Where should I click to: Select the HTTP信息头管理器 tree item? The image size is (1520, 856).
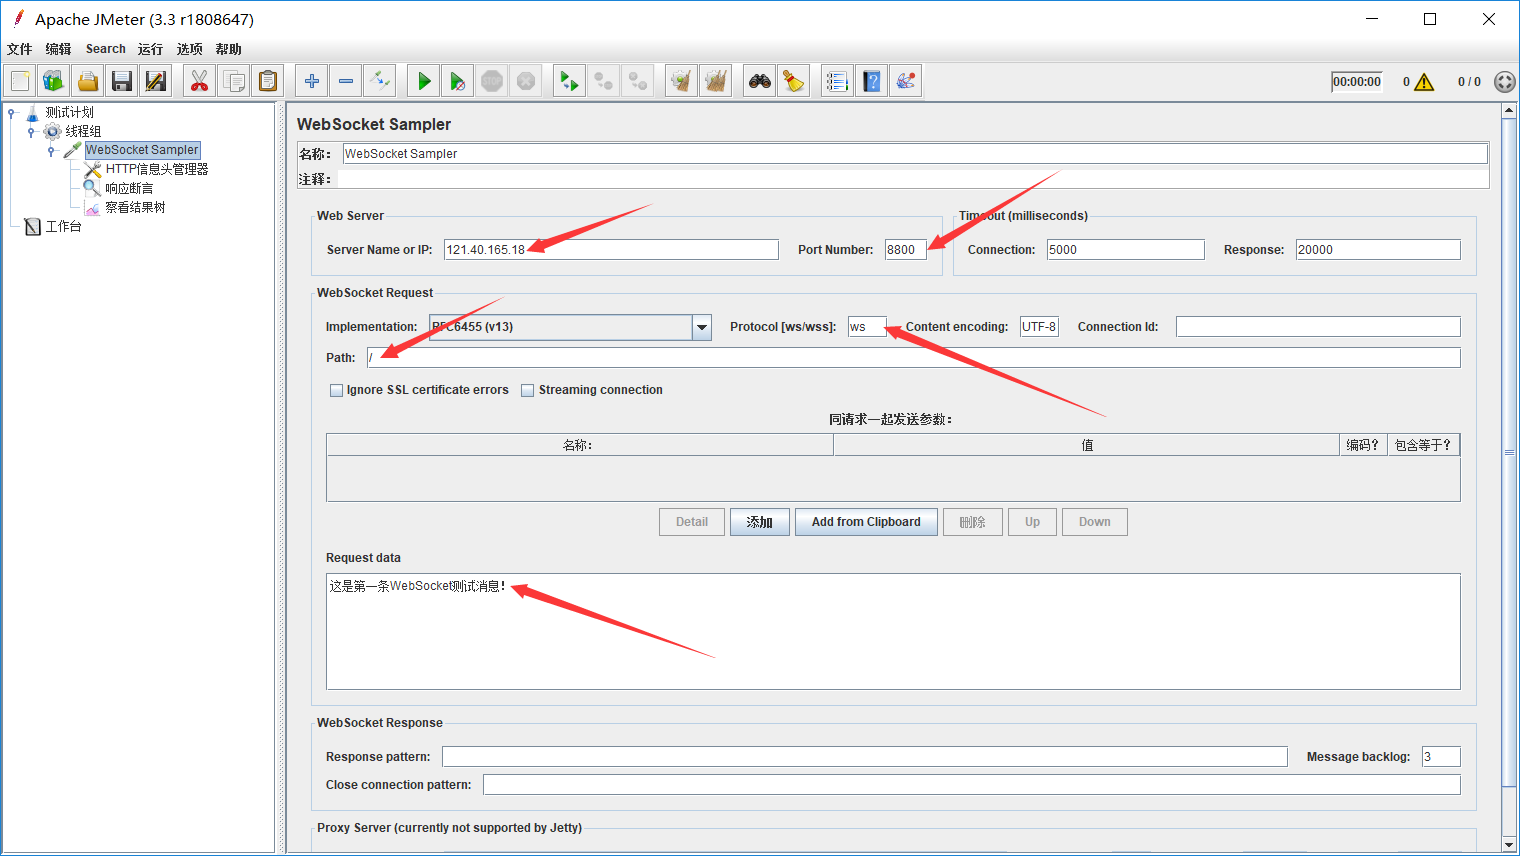coord(157,170)
